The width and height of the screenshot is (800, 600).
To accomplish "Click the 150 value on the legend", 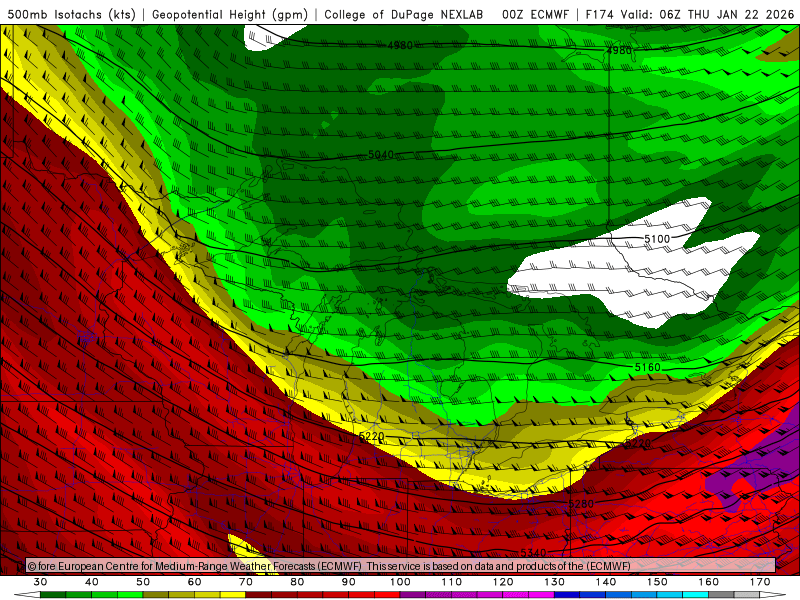I will tap(658, 582).
